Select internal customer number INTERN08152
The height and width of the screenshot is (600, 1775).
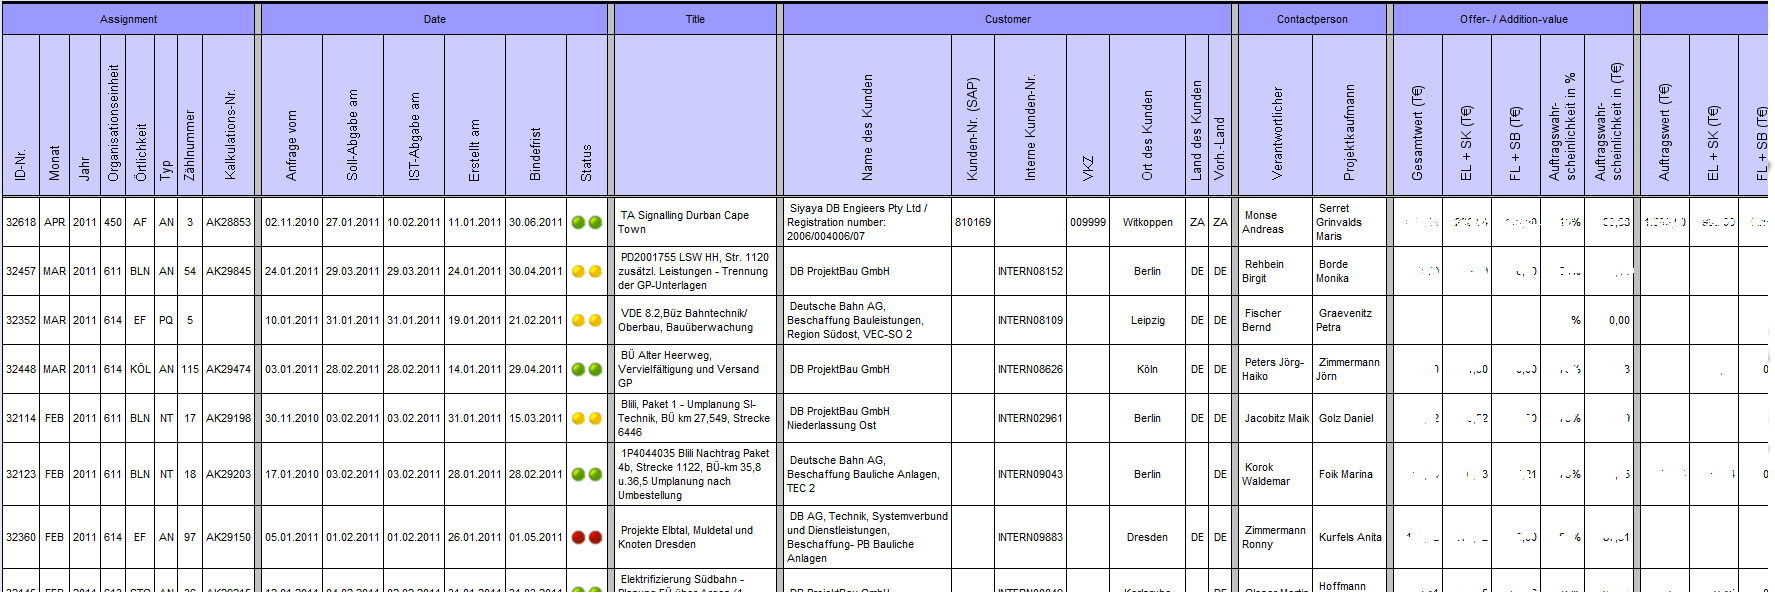(1030, 271)
